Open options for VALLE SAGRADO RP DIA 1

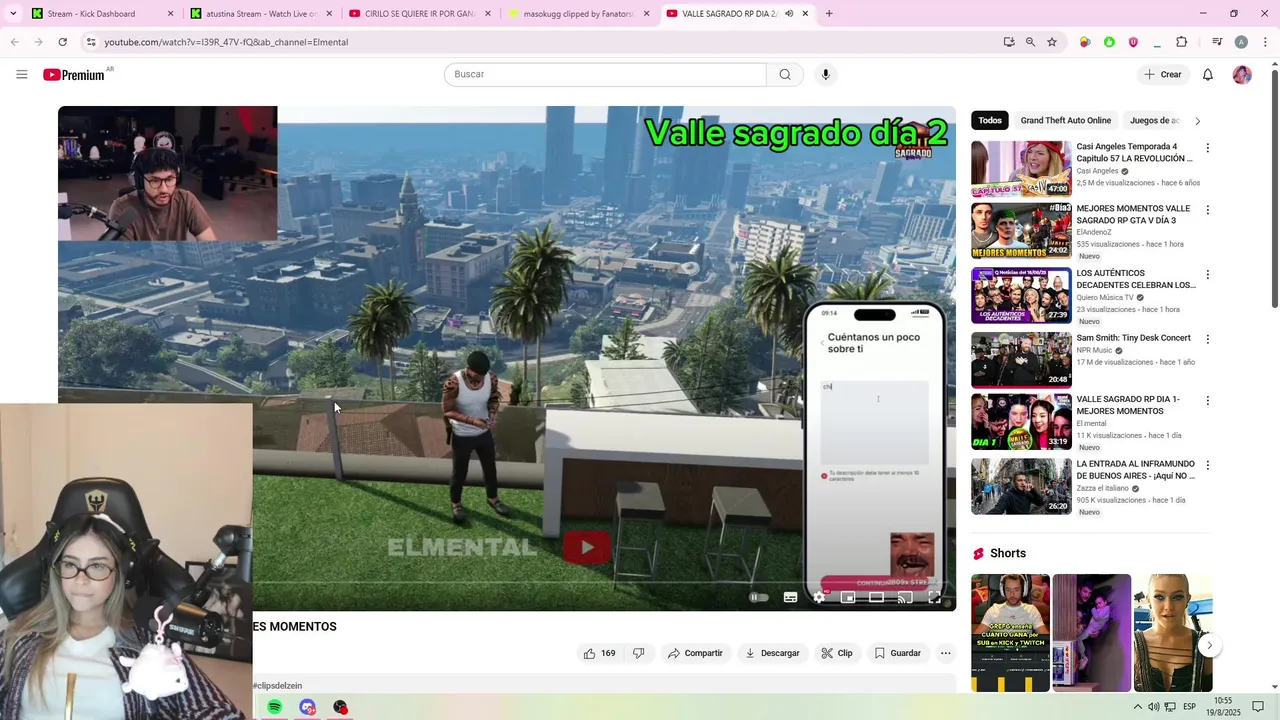(1207, 401)
